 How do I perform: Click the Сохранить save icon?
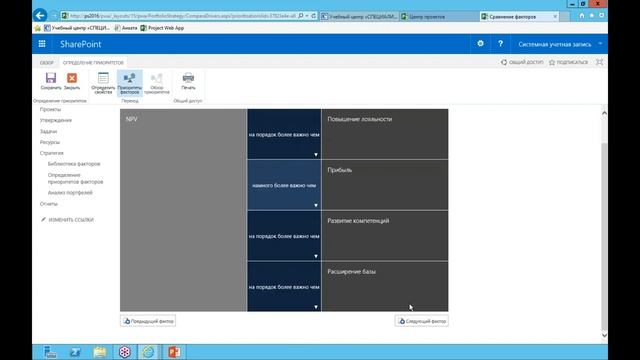pos(51,78)
